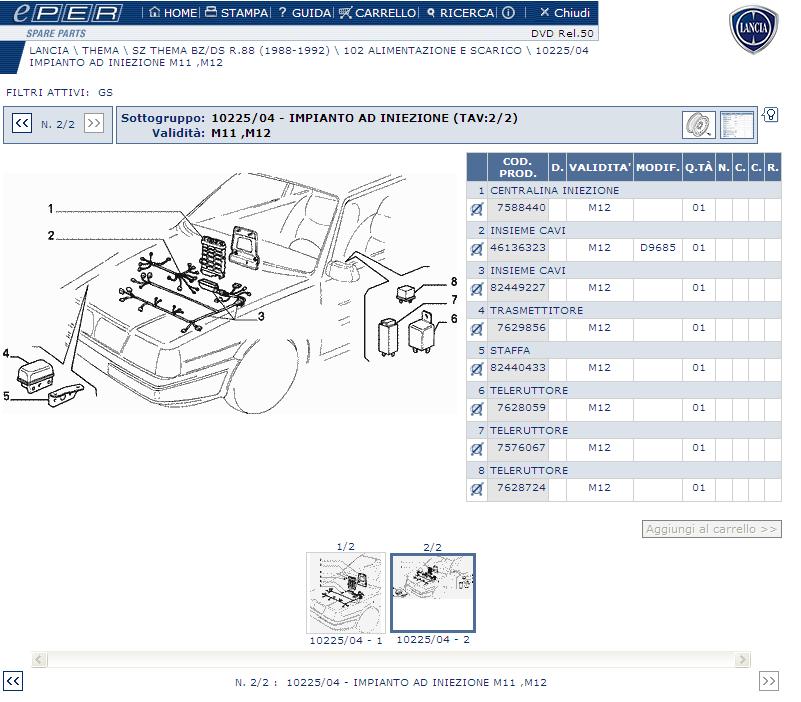Click the thumbnail strip left scroll arrow
801x702 pixels.
[39, 660]
